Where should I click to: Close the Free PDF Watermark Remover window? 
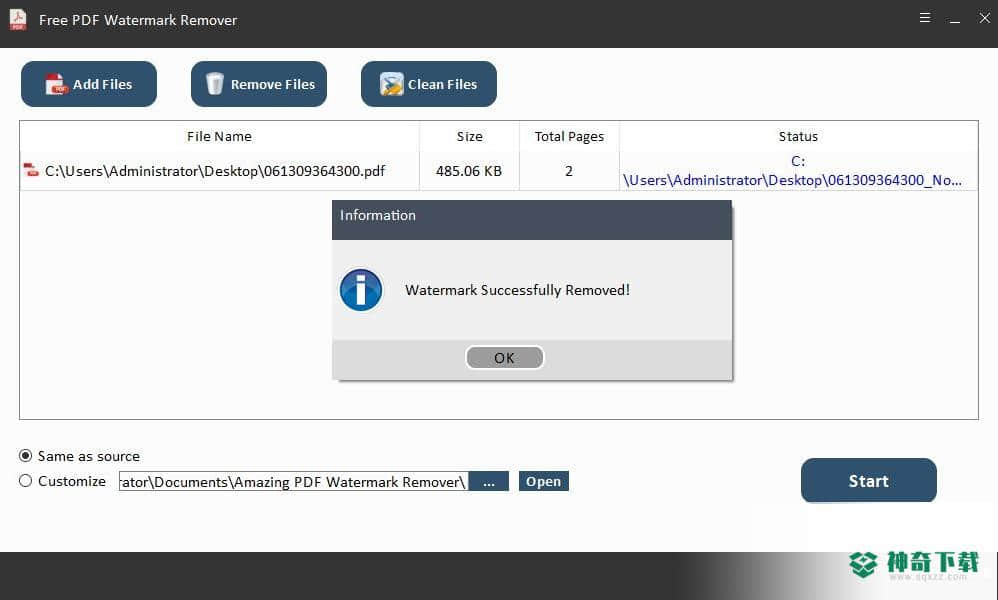coord(985,18)
